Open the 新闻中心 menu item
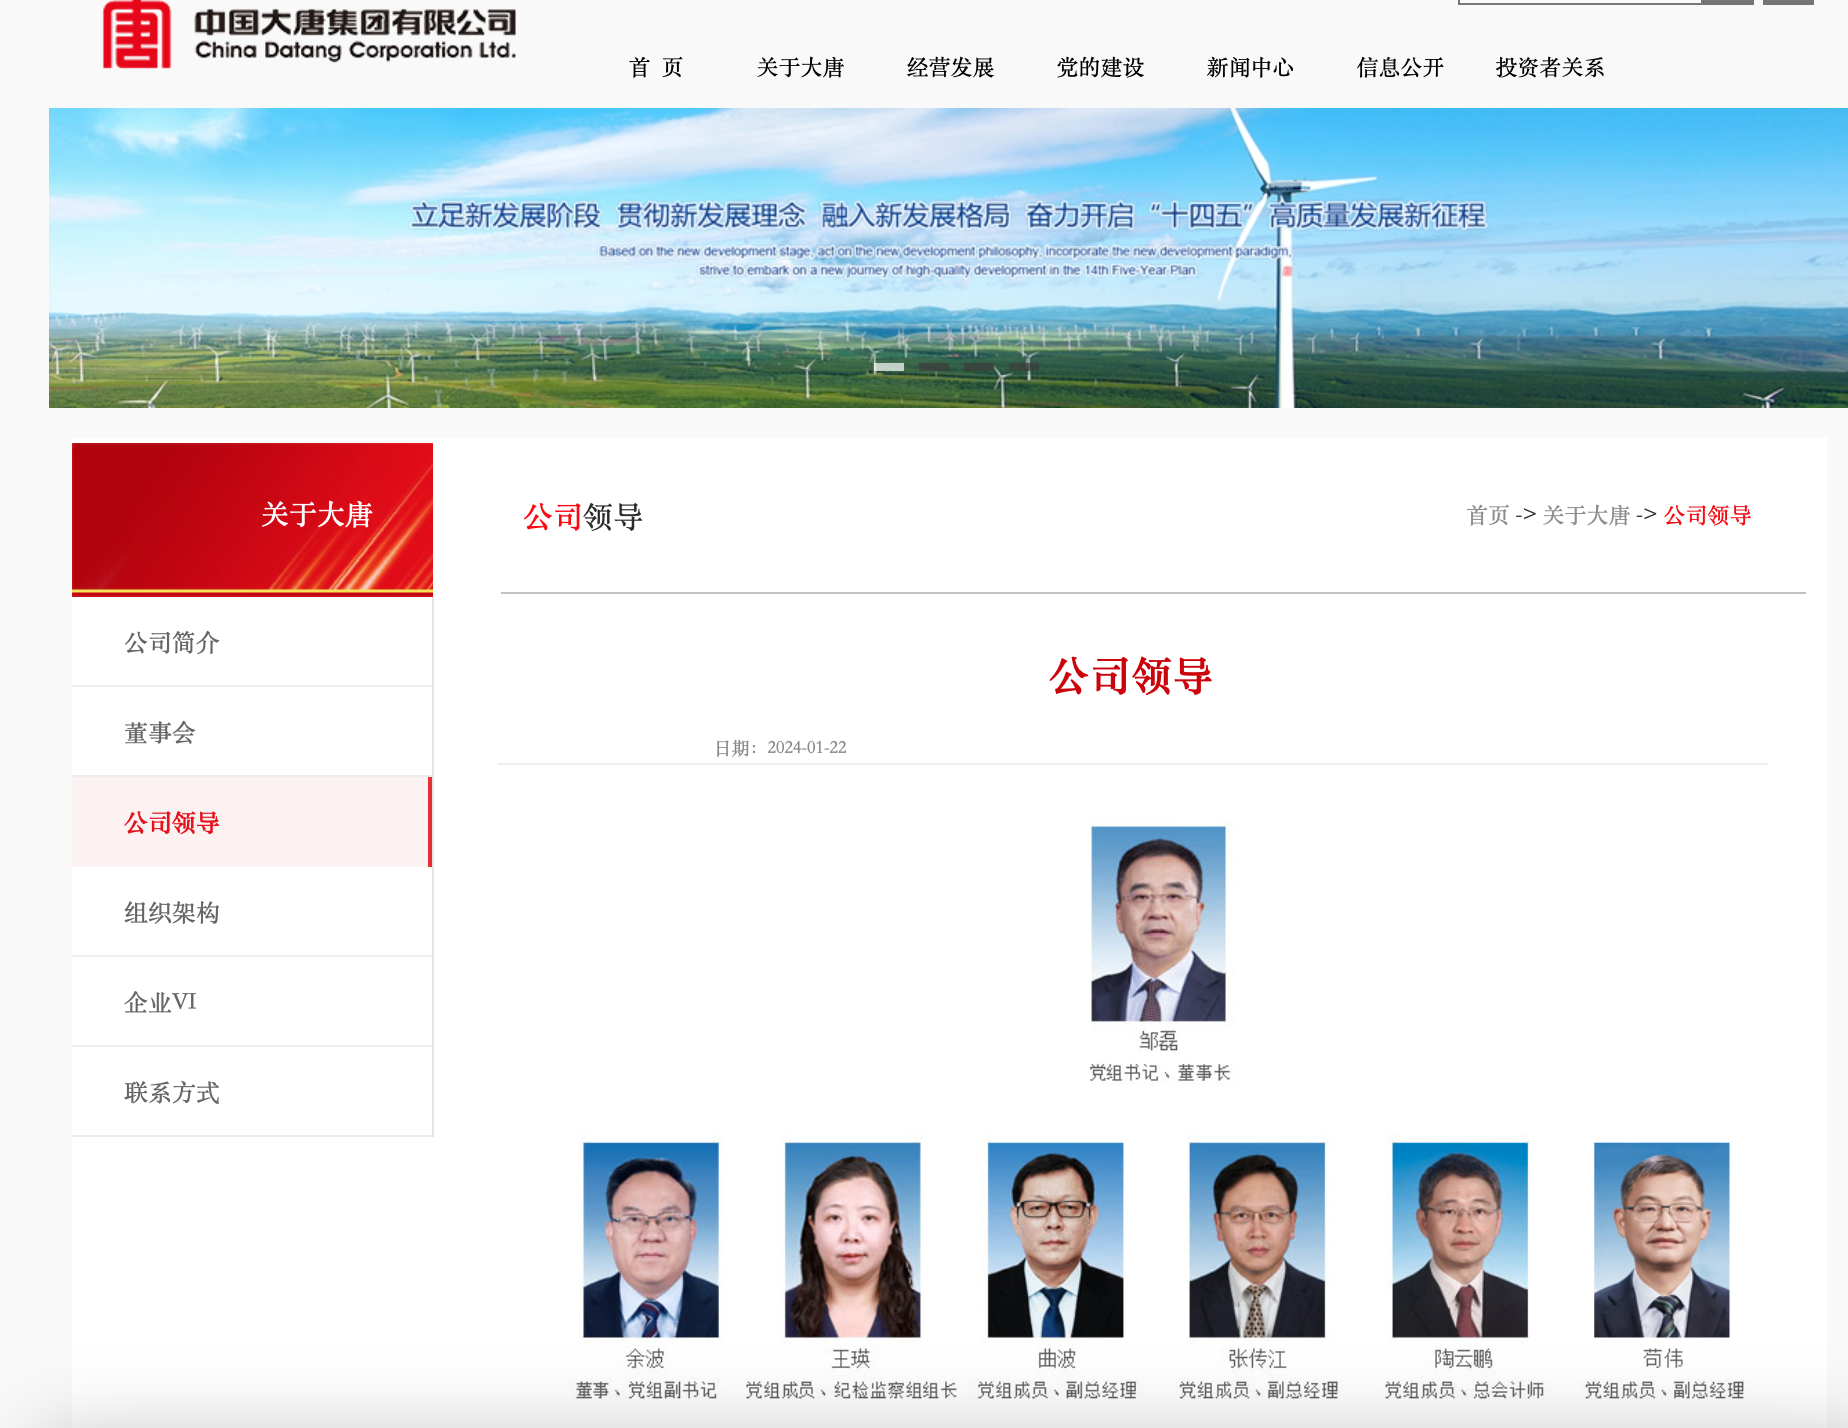Screen dimensions: 1848x1428 coord(1249,67)
